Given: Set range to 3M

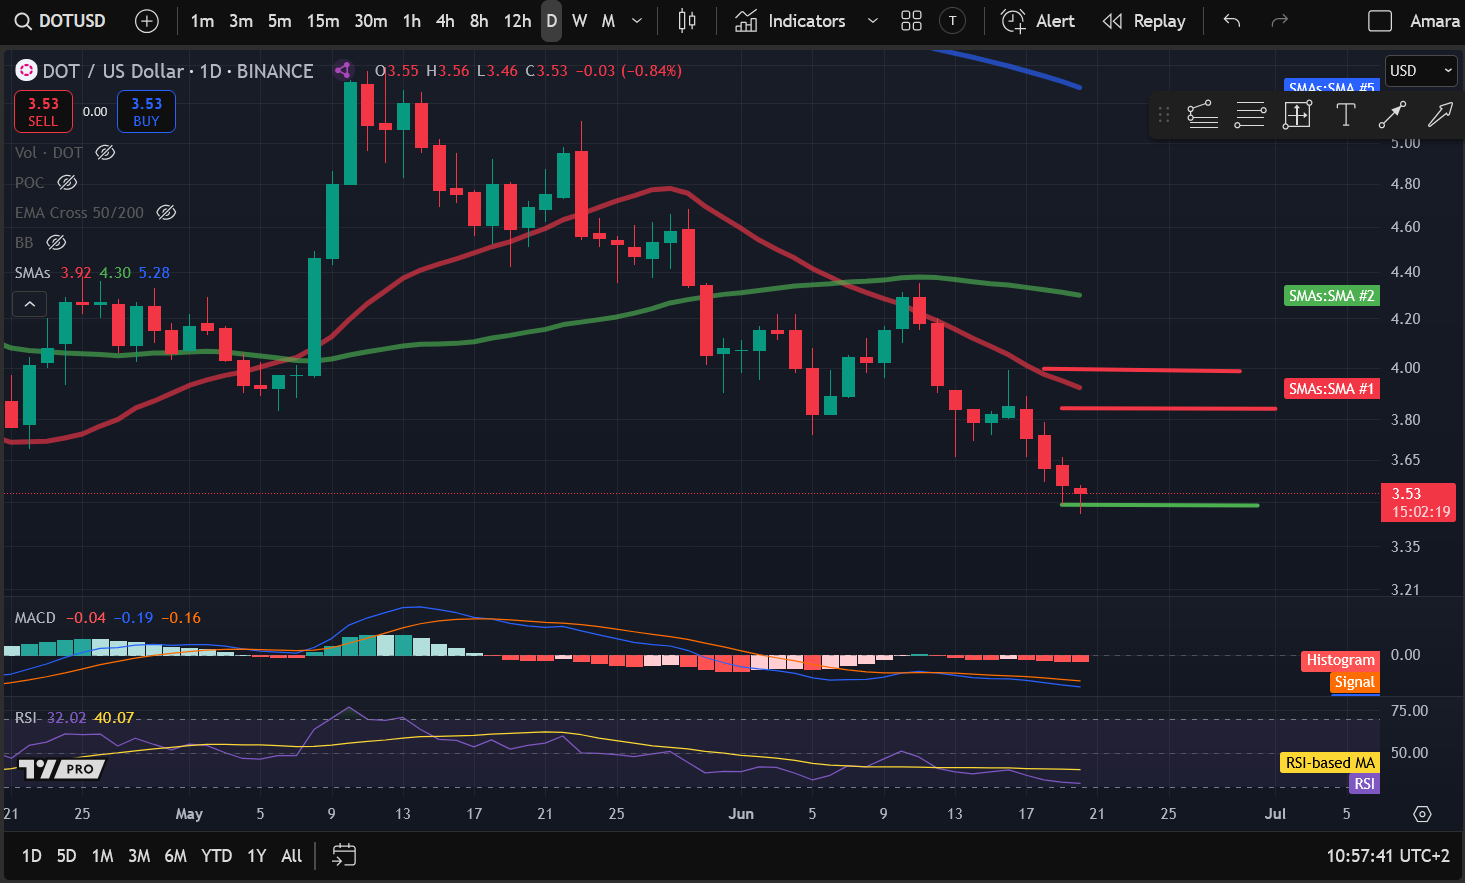Looking at the screenshot, I should point(139,856).
